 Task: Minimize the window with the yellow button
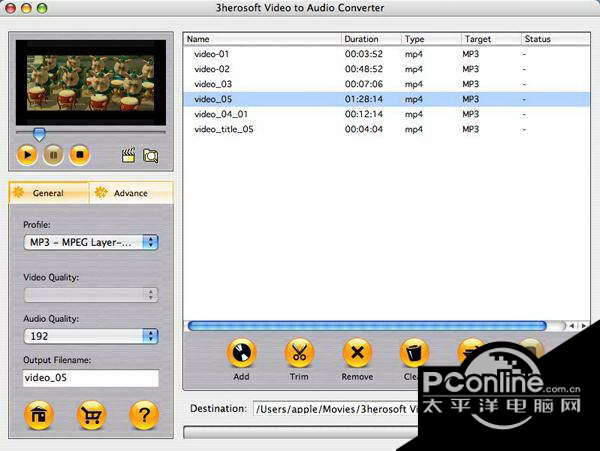coord(26,8)
